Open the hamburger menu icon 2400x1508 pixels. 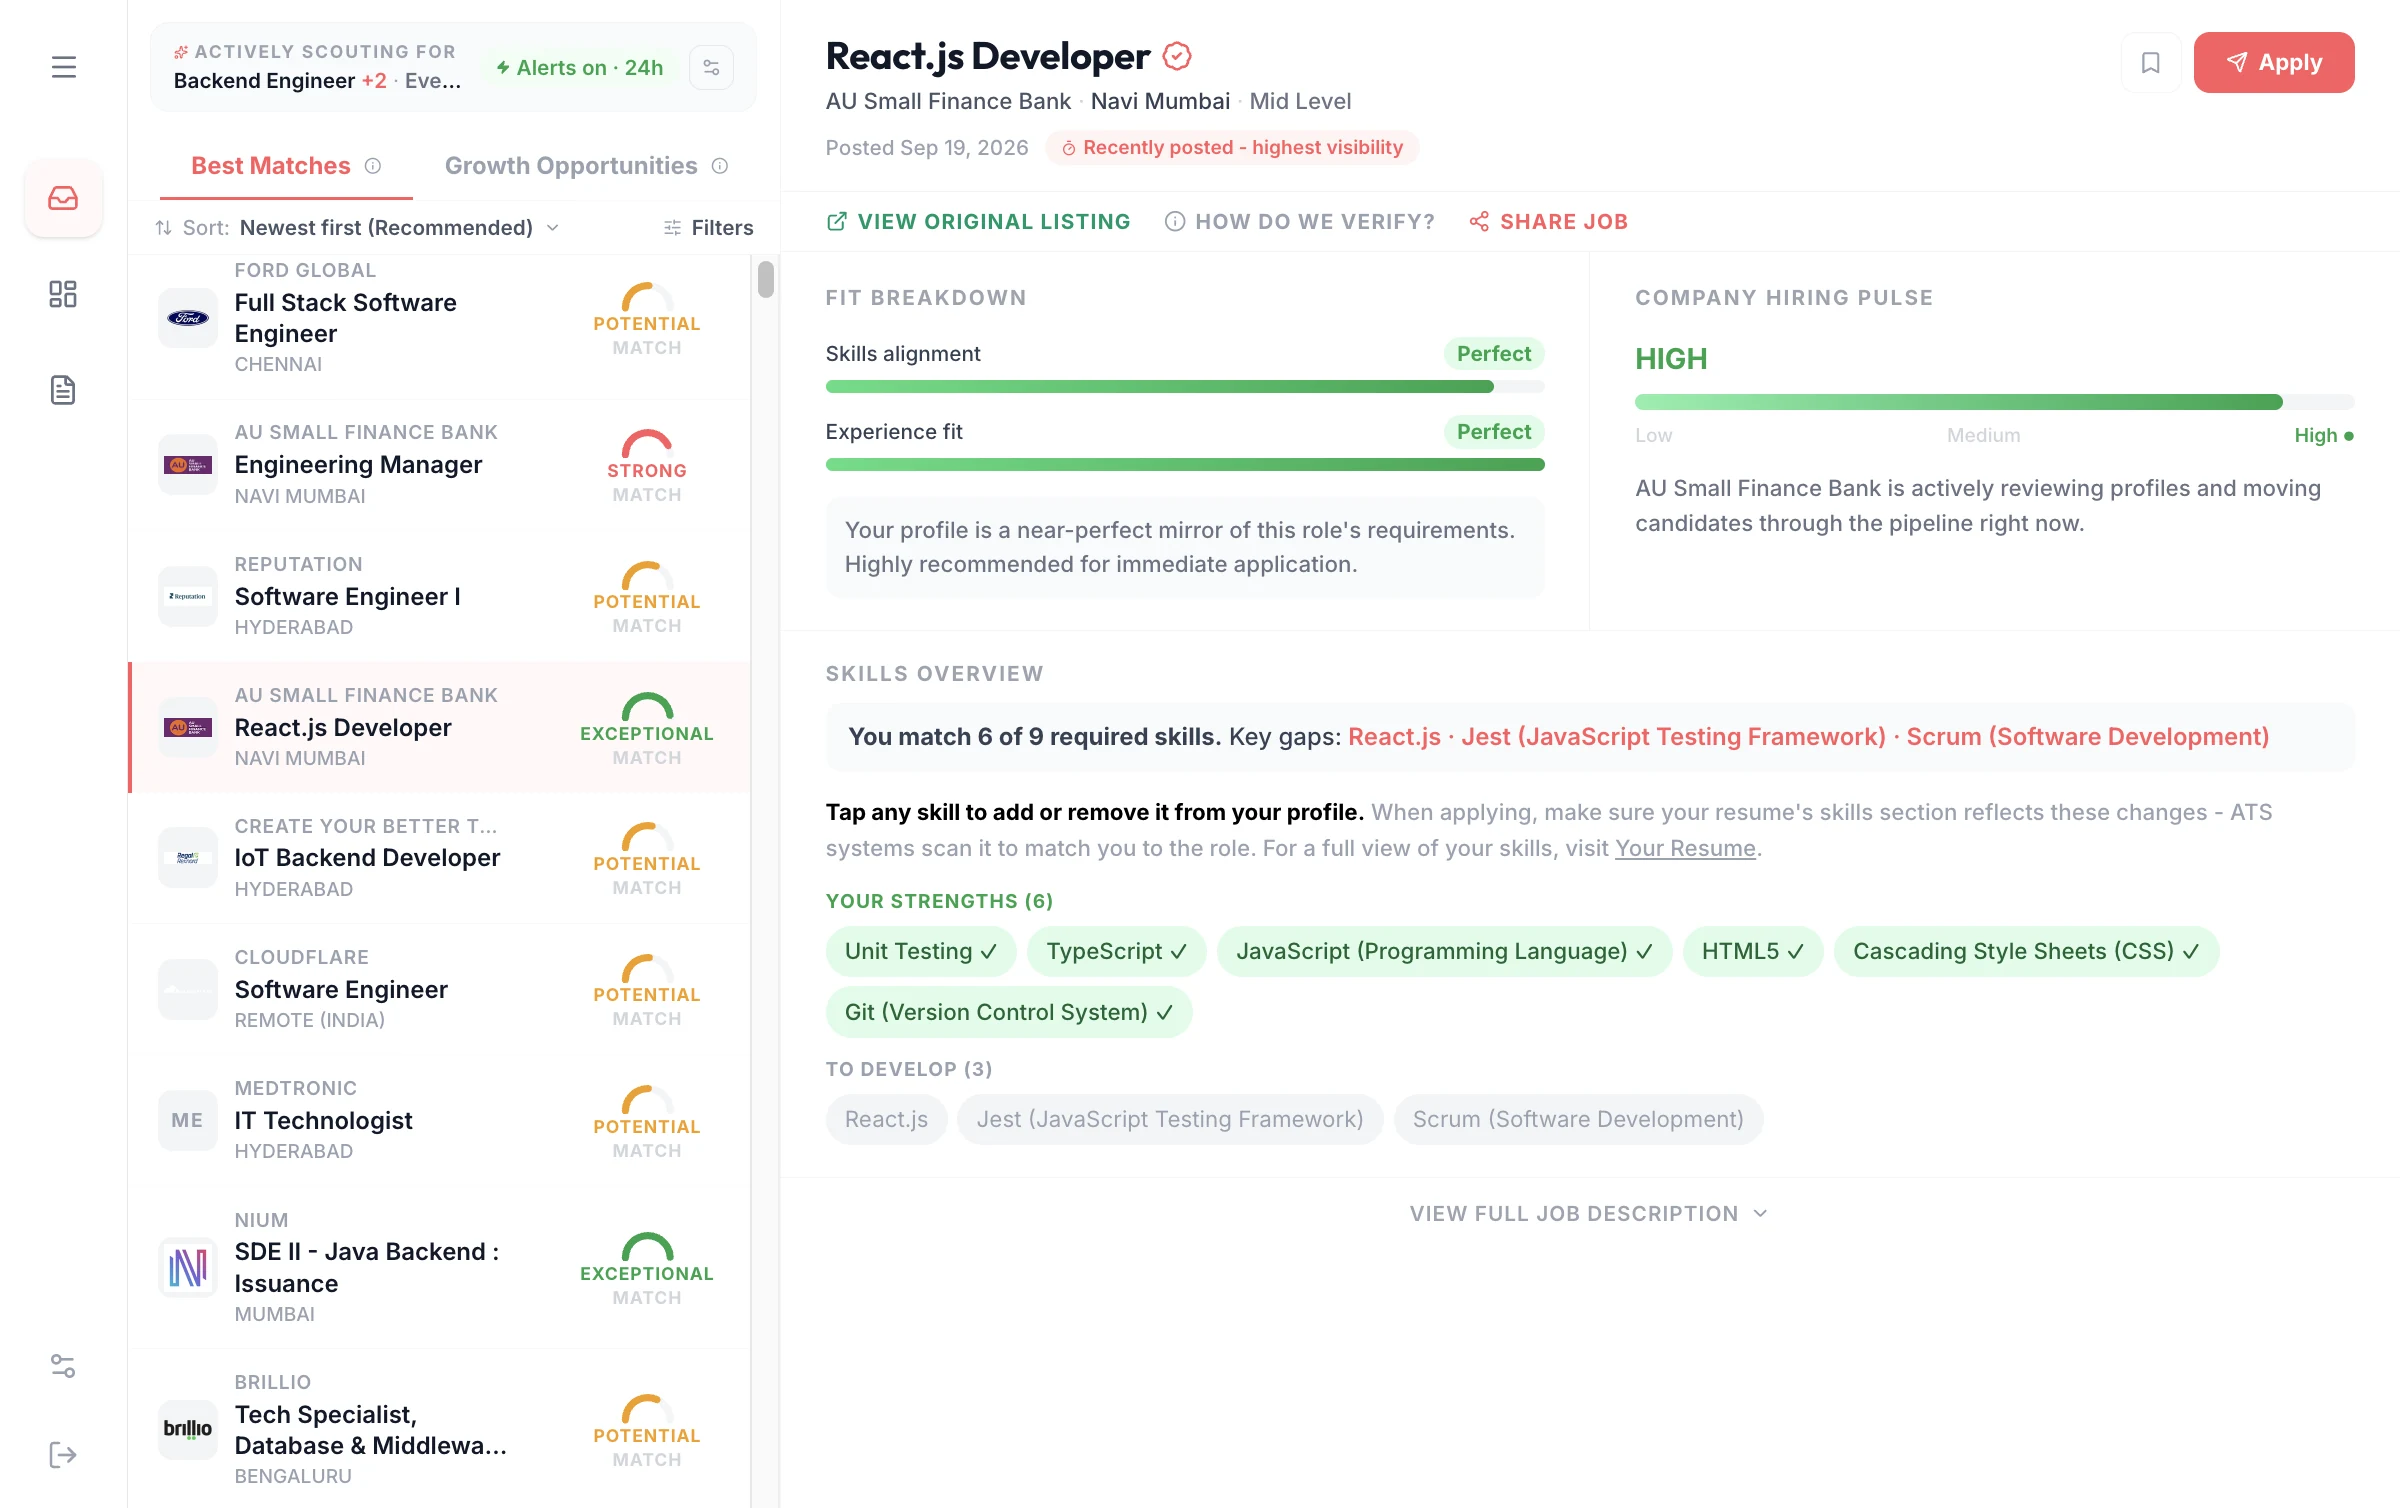click(x=63, y=67)
